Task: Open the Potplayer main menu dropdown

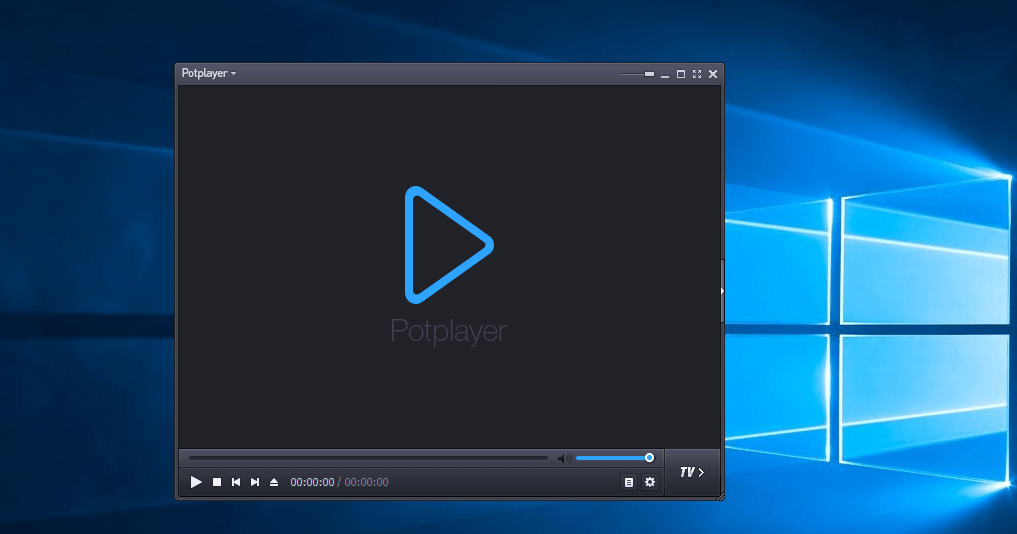Action: (208, 74)
